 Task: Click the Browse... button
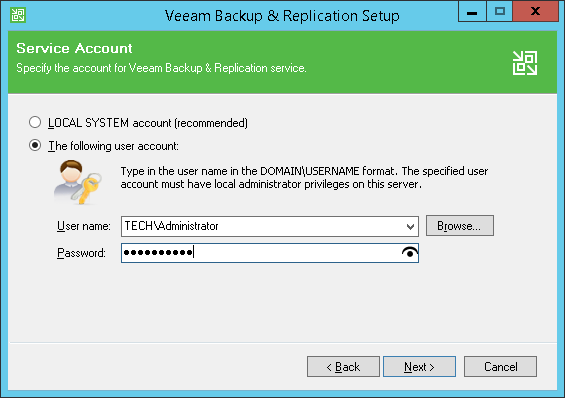459,226
